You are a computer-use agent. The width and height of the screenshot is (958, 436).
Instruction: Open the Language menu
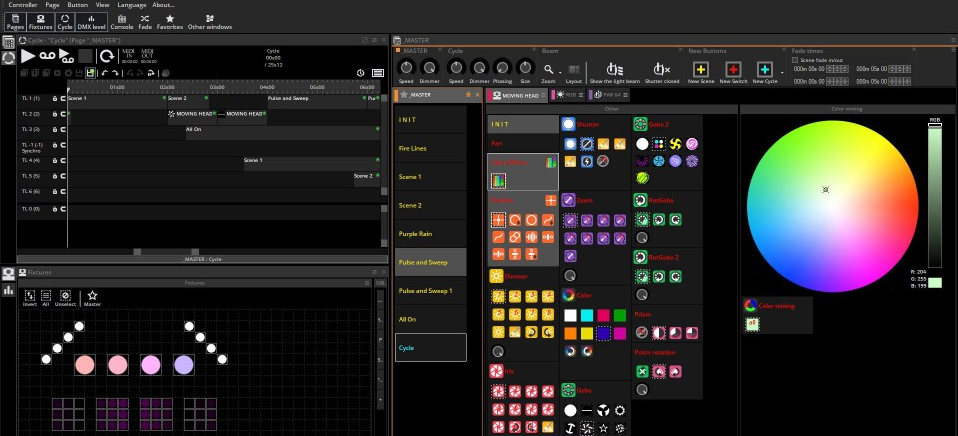pos(131,5)
